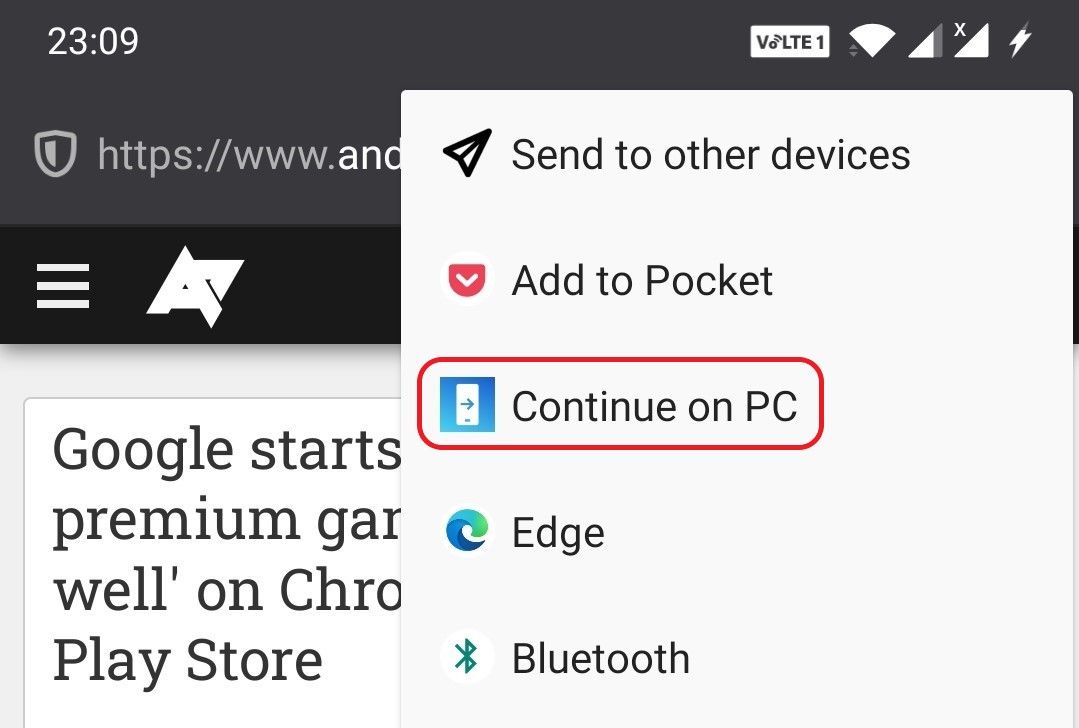Click the red Pocket icon
1079x728 pixels.
(x=466, y=280)
